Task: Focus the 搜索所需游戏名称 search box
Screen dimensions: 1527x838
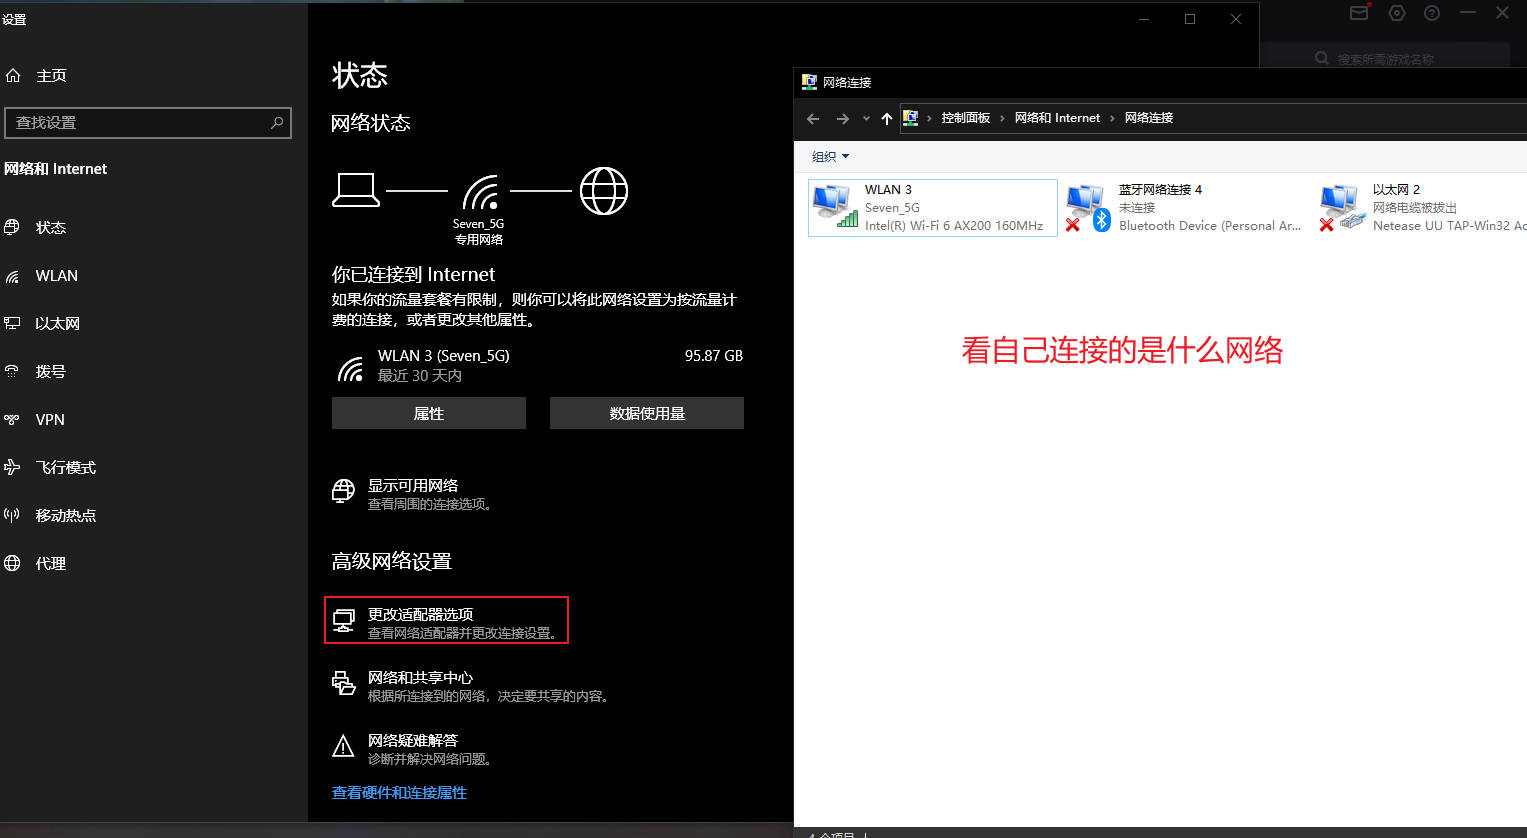Action: 1385,58
